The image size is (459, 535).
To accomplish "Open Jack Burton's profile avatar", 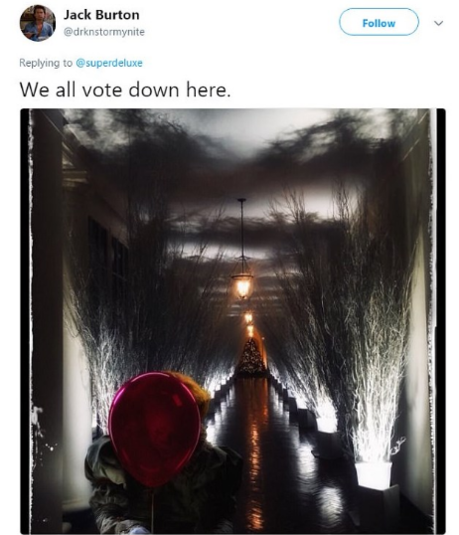I will (38, 23).
